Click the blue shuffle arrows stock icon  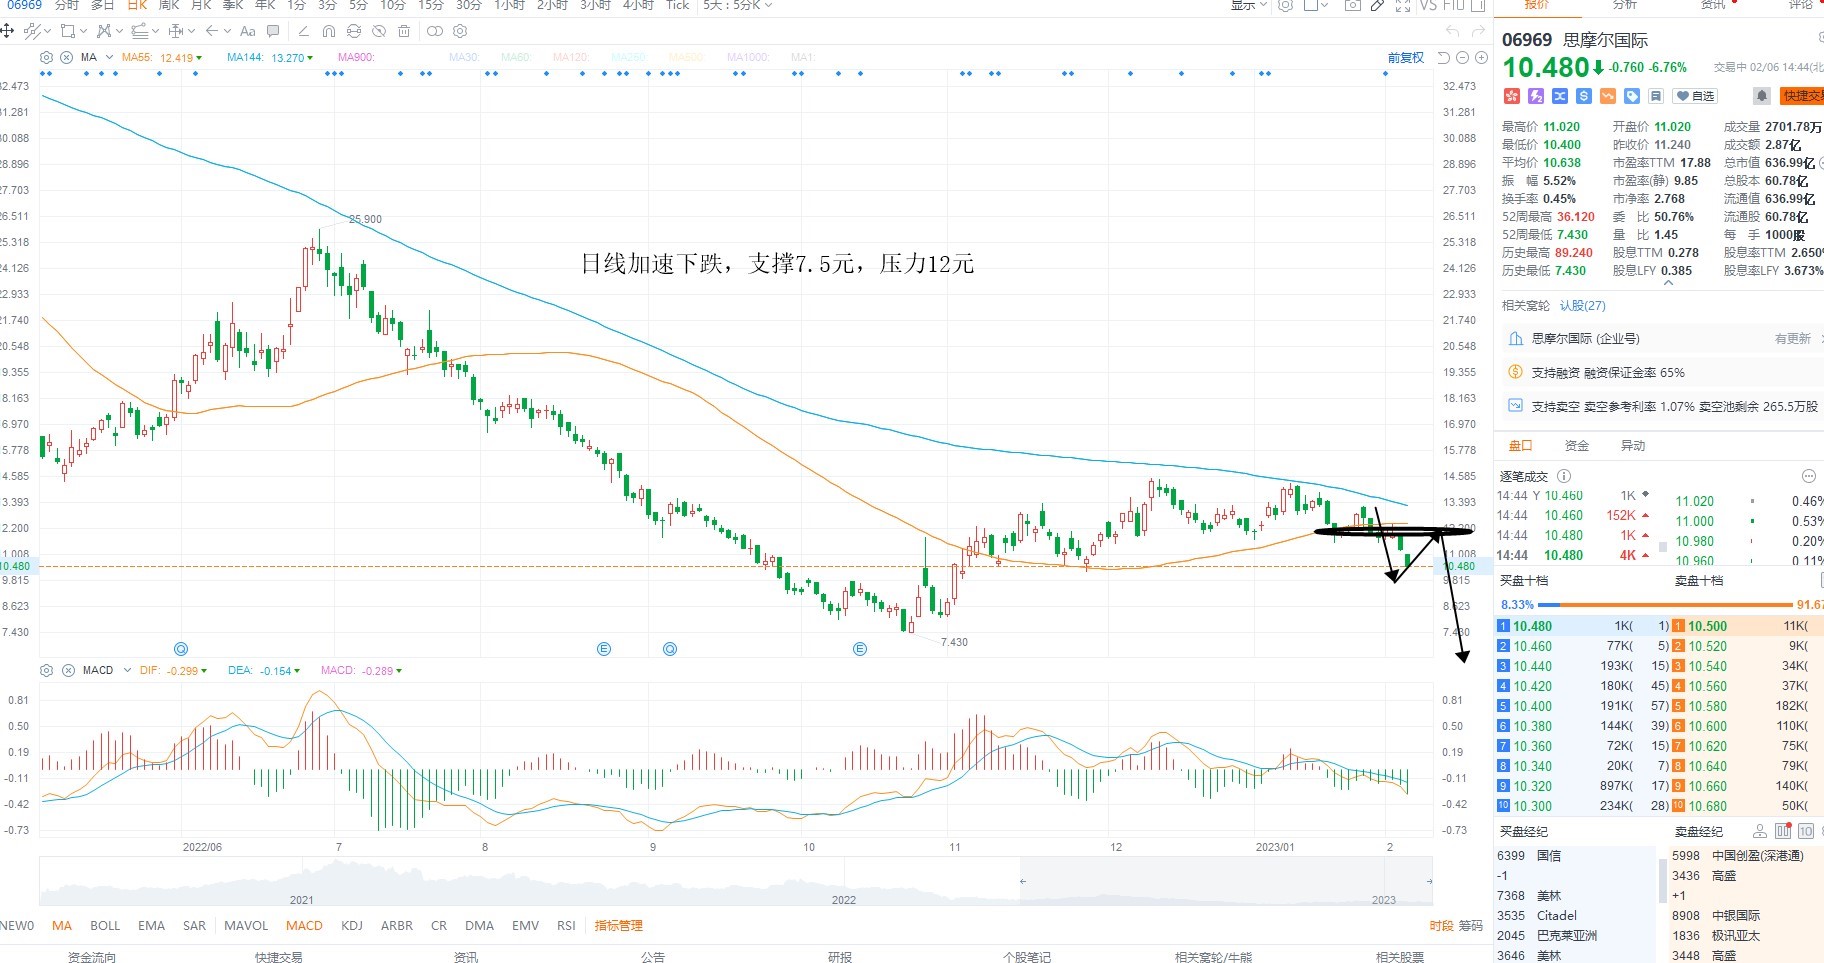click(x=1560, y=96)
